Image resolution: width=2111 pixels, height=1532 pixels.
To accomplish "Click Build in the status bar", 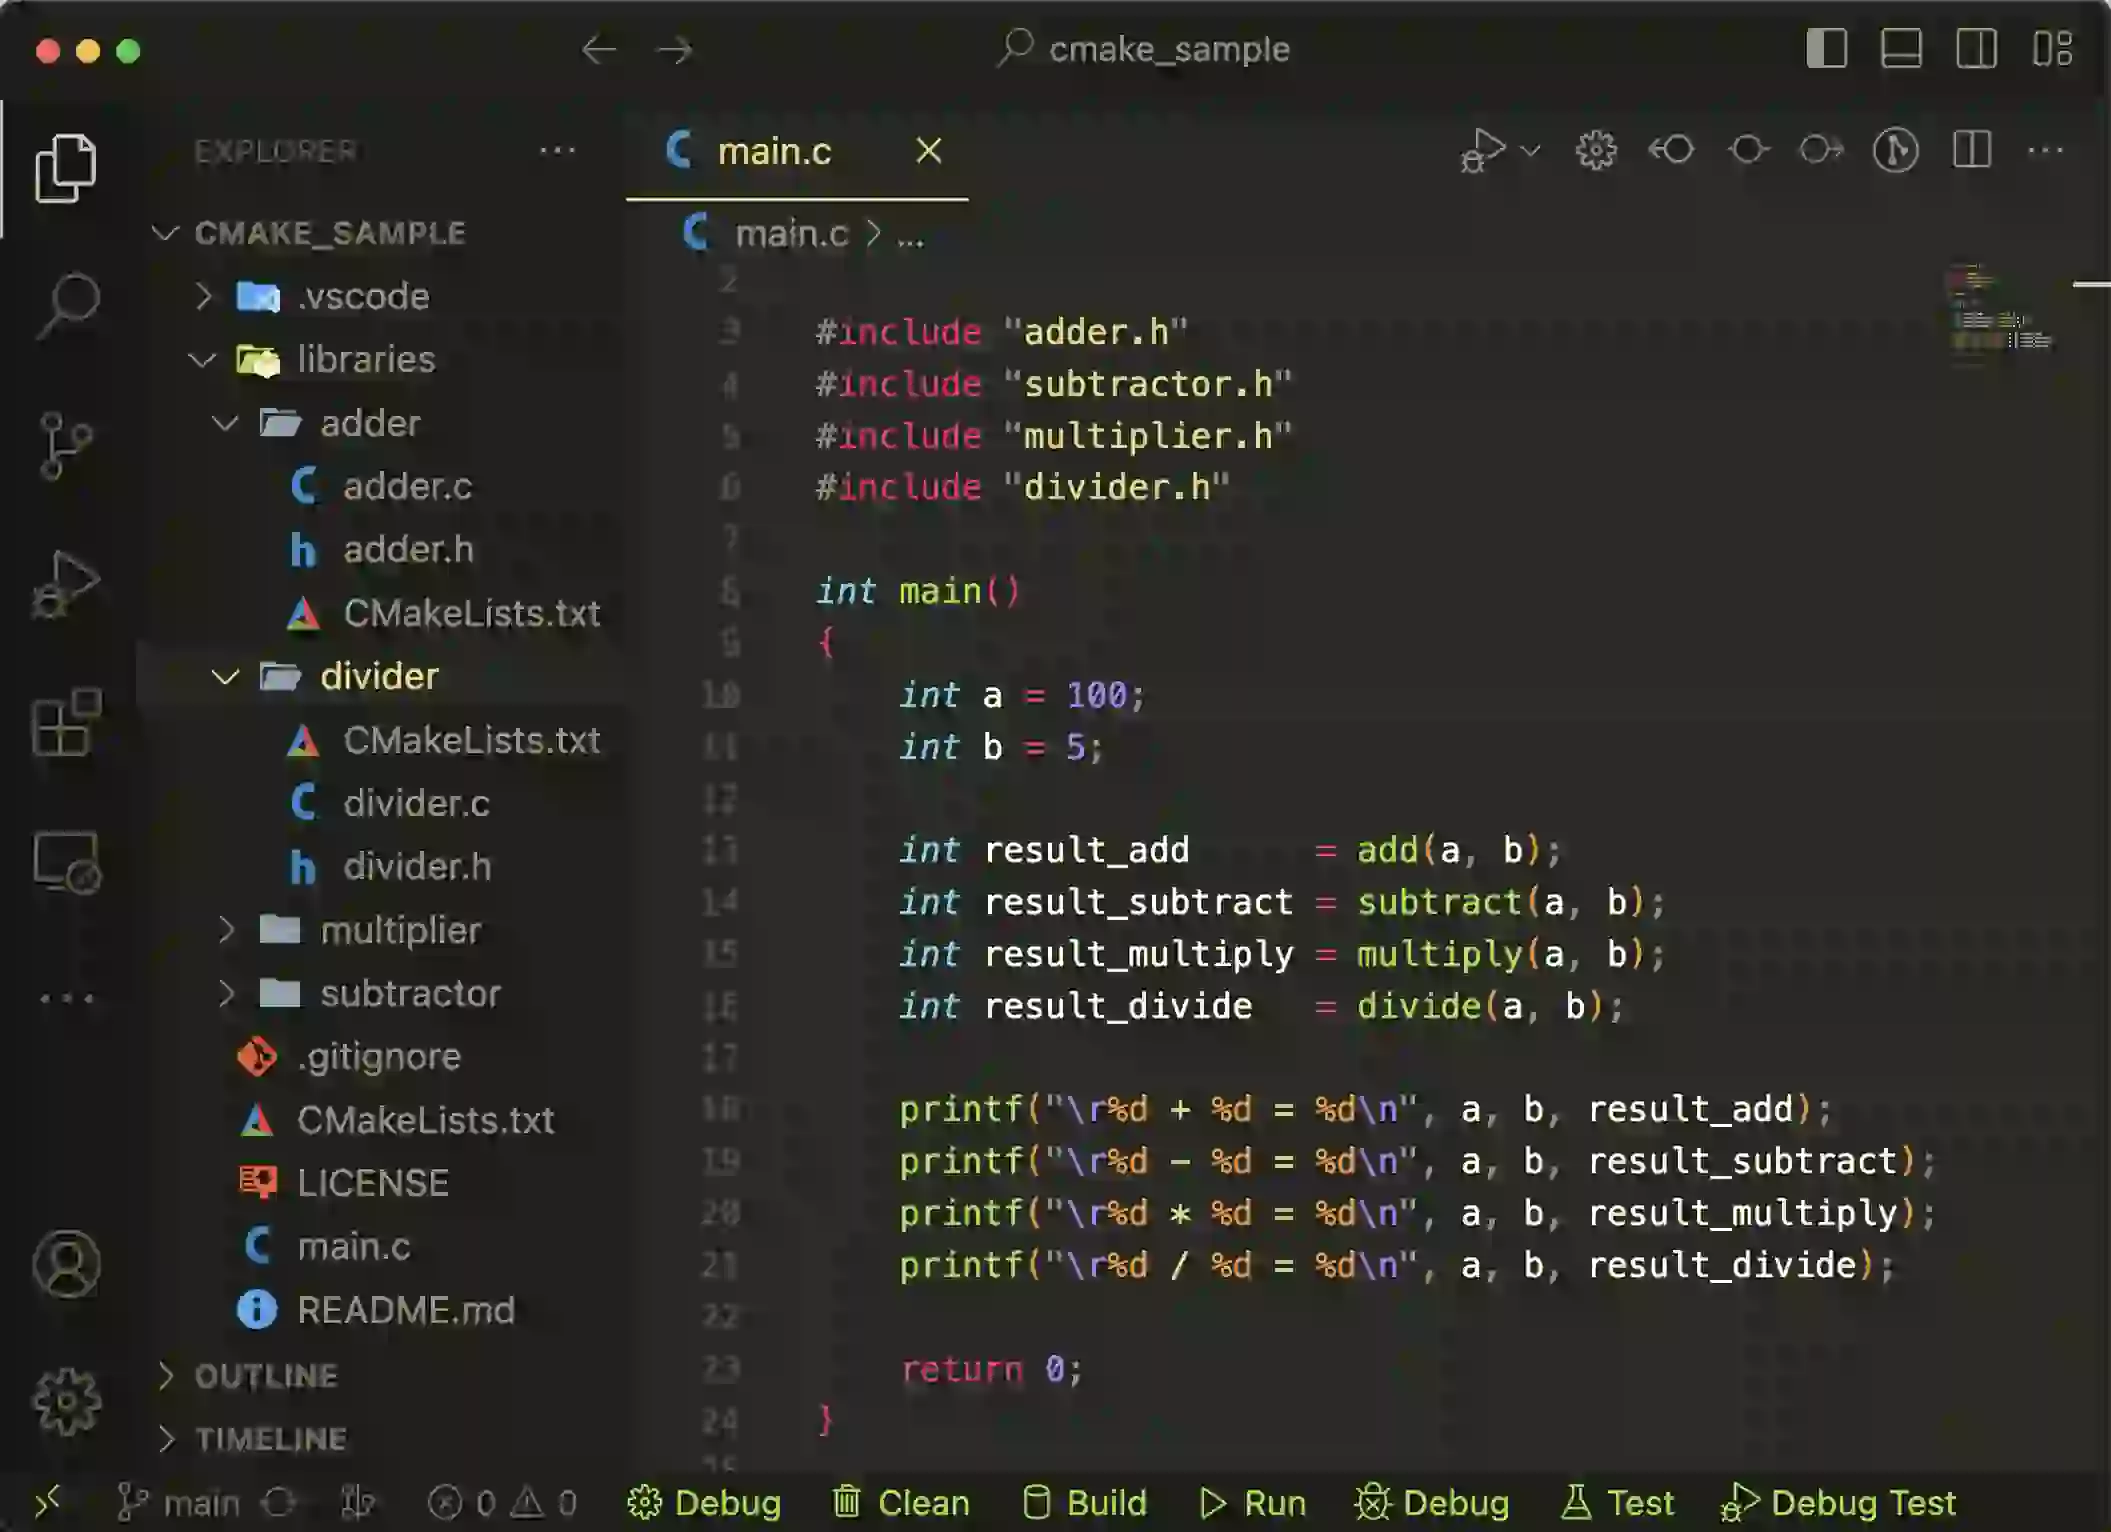I will pyautogui.click(x=1085, y=1502).
